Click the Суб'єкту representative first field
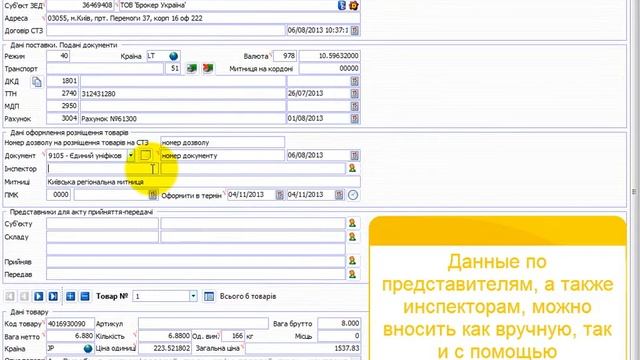This screenshot has width=640, height=360. tap(102, 223)
